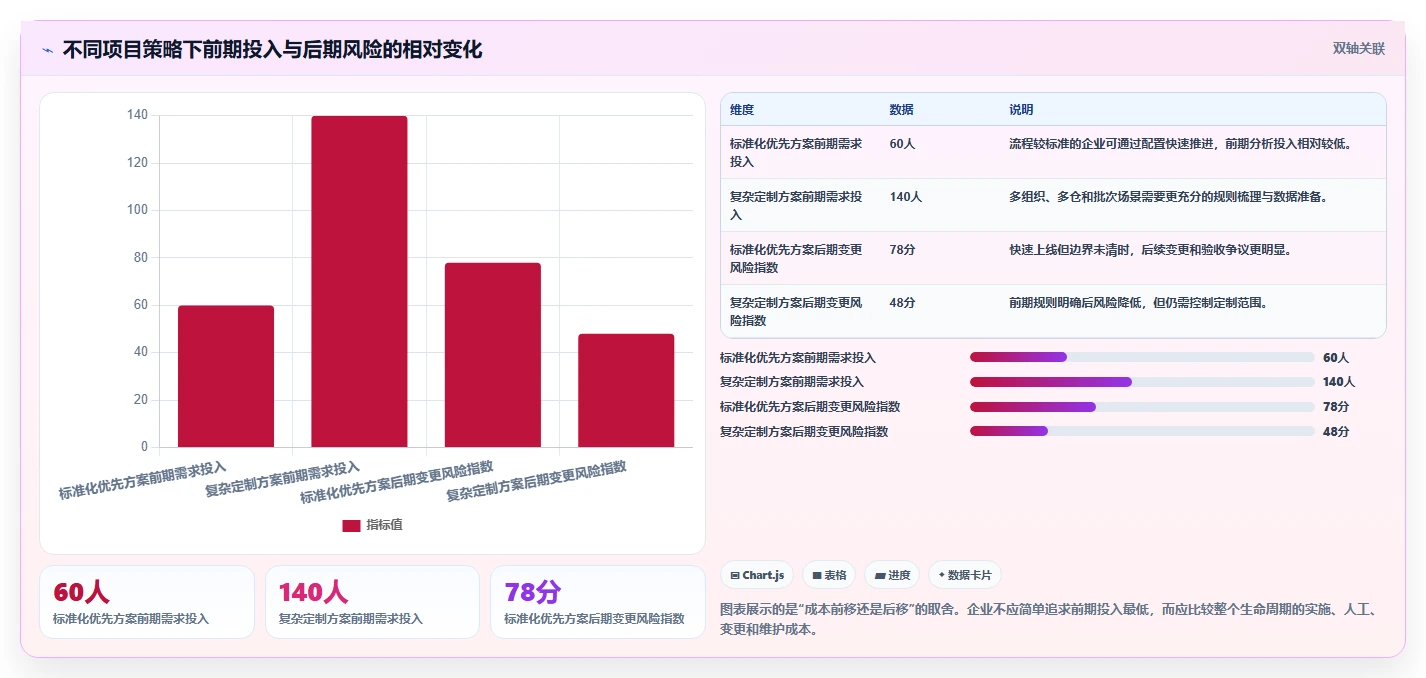Screen dimensions: 1426x678
Task: Click the 78分 progress bar
Action: pos(1142,407)
